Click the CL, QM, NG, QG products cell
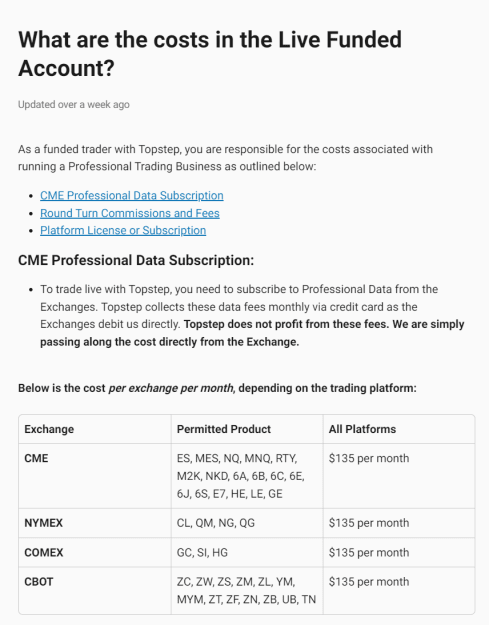This screenshot has height=625, width=489. pyautogui.click(x=216, y=523)
